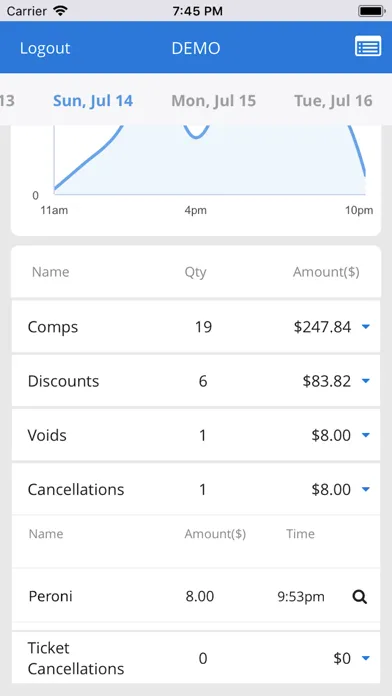Select the Sun, Jul 14 date tab

click(x=93, y=101)
